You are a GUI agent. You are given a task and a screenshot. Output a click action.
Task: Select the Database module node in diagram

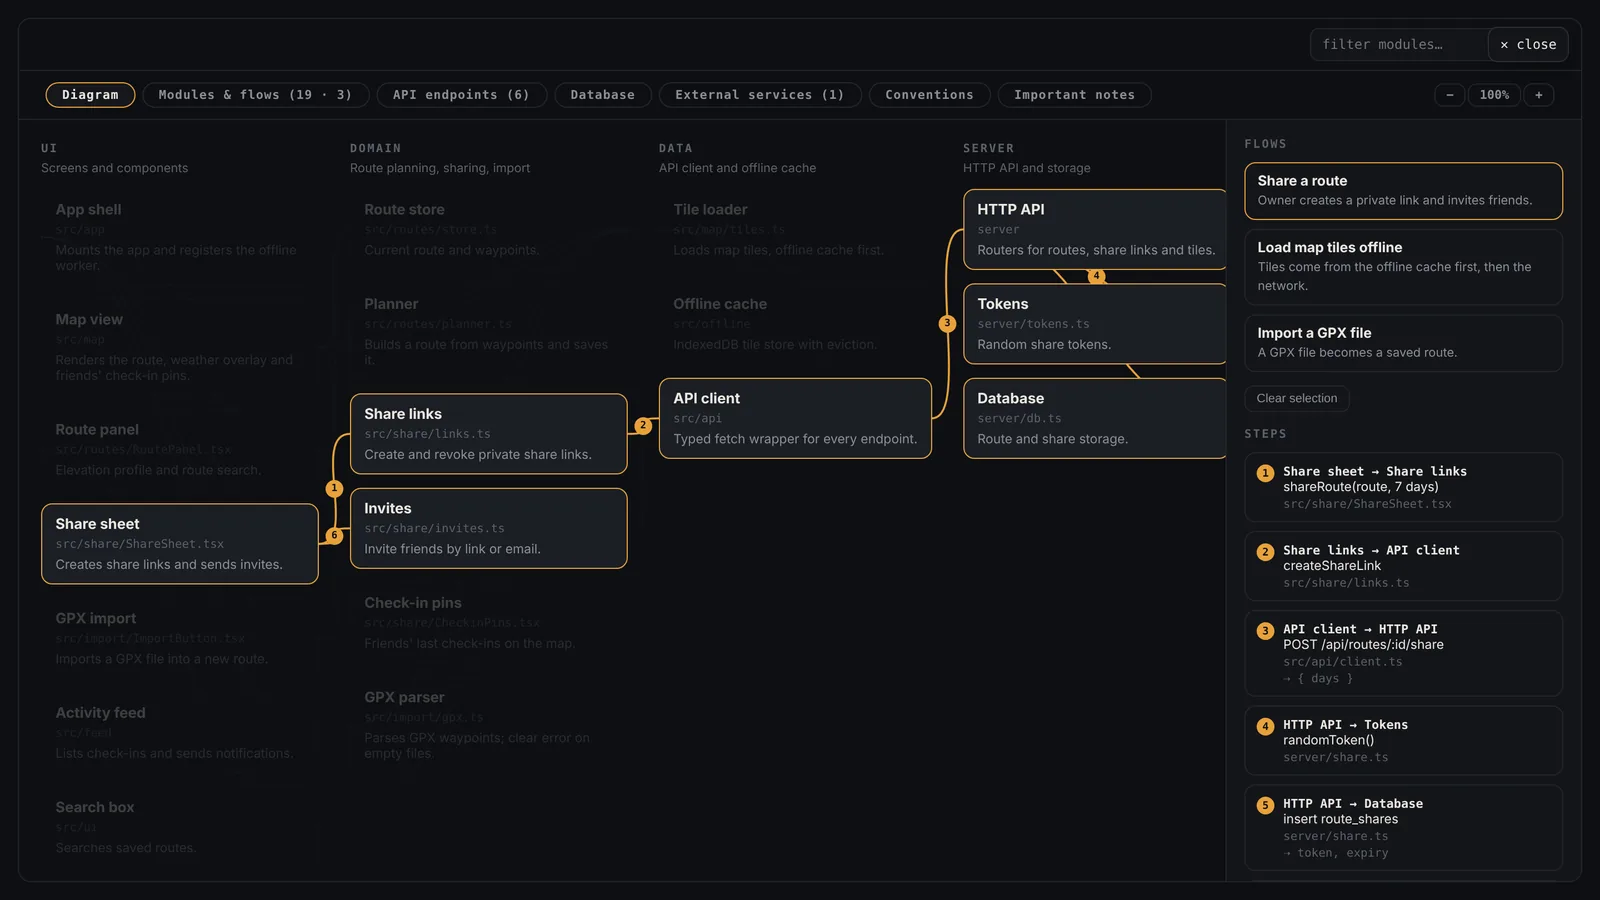click(1095, 418)
